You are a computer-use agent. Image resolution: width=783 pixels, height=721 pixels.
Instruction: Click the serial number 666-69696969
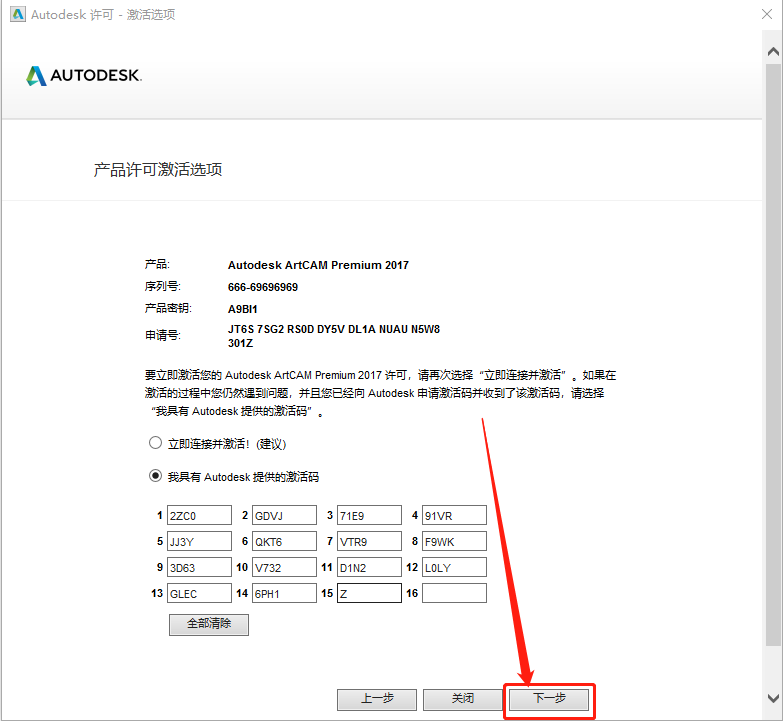click(263, 287)
